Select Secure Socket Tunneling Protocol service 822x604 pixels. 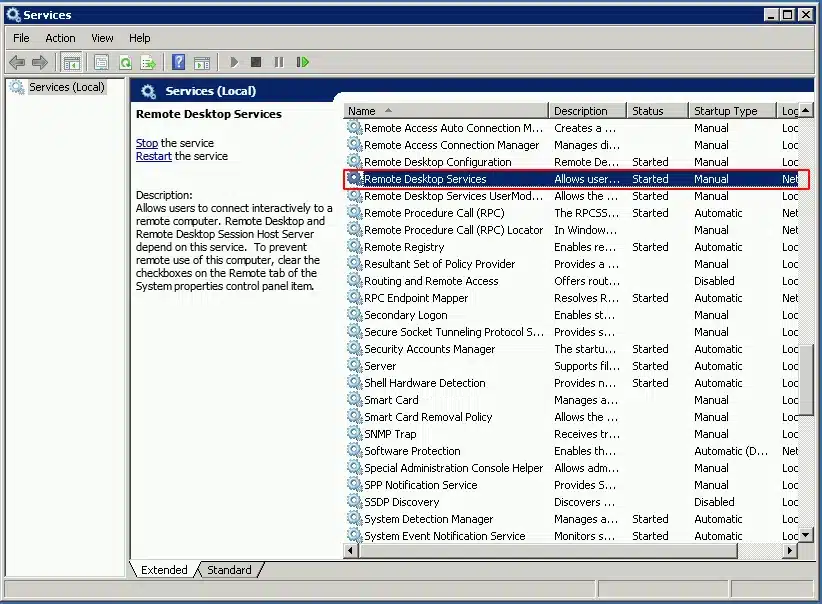coord(572,332)
